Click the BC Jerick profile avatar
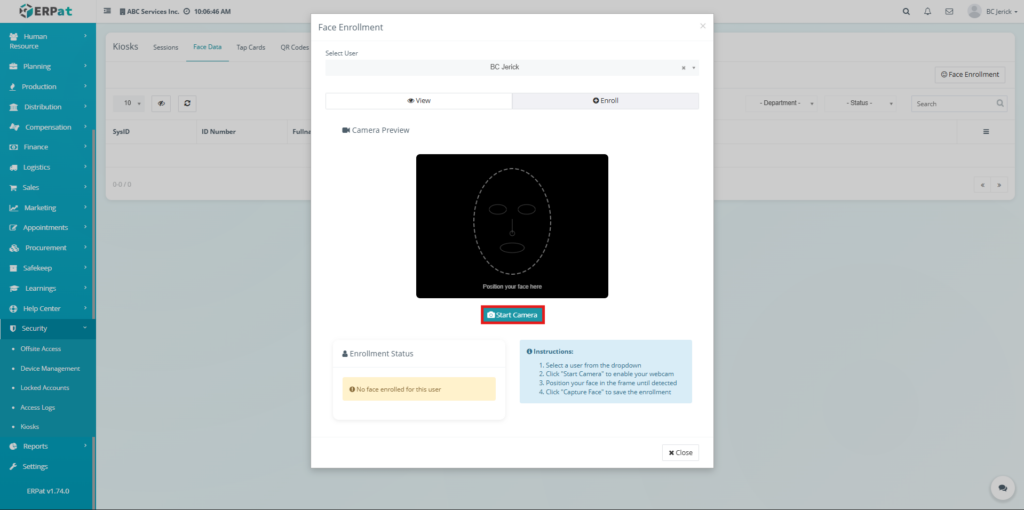Viewport: 1024px width, 510px height. point(974,11)
